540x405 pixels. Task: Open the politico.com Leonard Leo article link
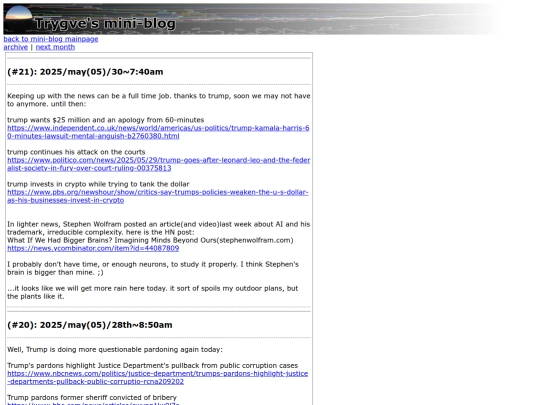click(x=158, y=164)
